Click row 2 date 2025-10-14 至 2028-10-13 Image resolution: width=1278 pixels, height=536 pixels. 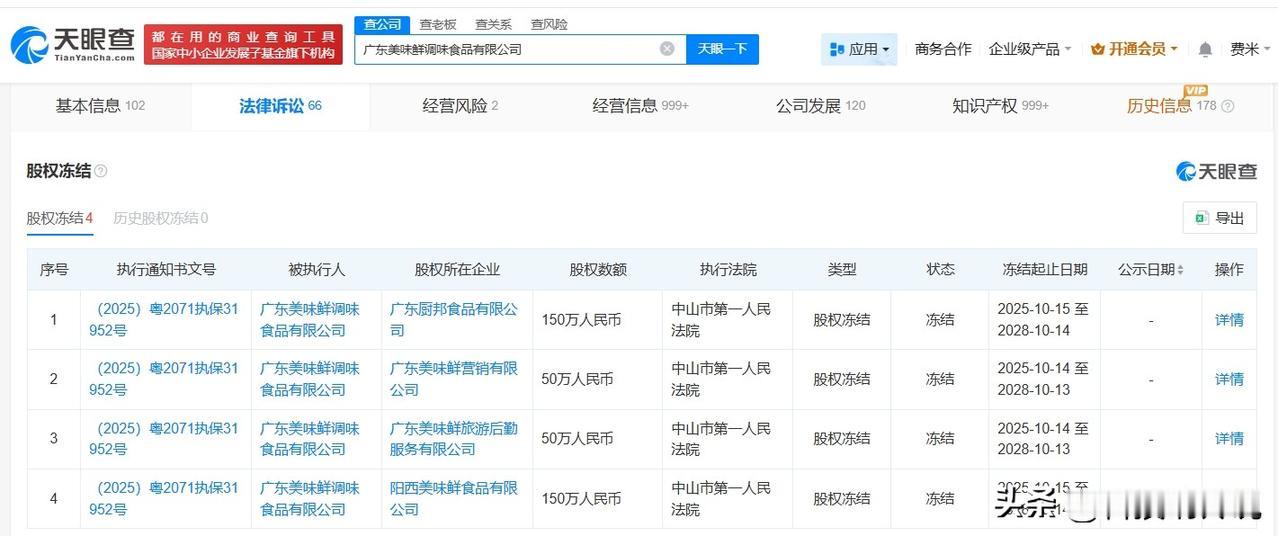click(x=1043, y=379)
